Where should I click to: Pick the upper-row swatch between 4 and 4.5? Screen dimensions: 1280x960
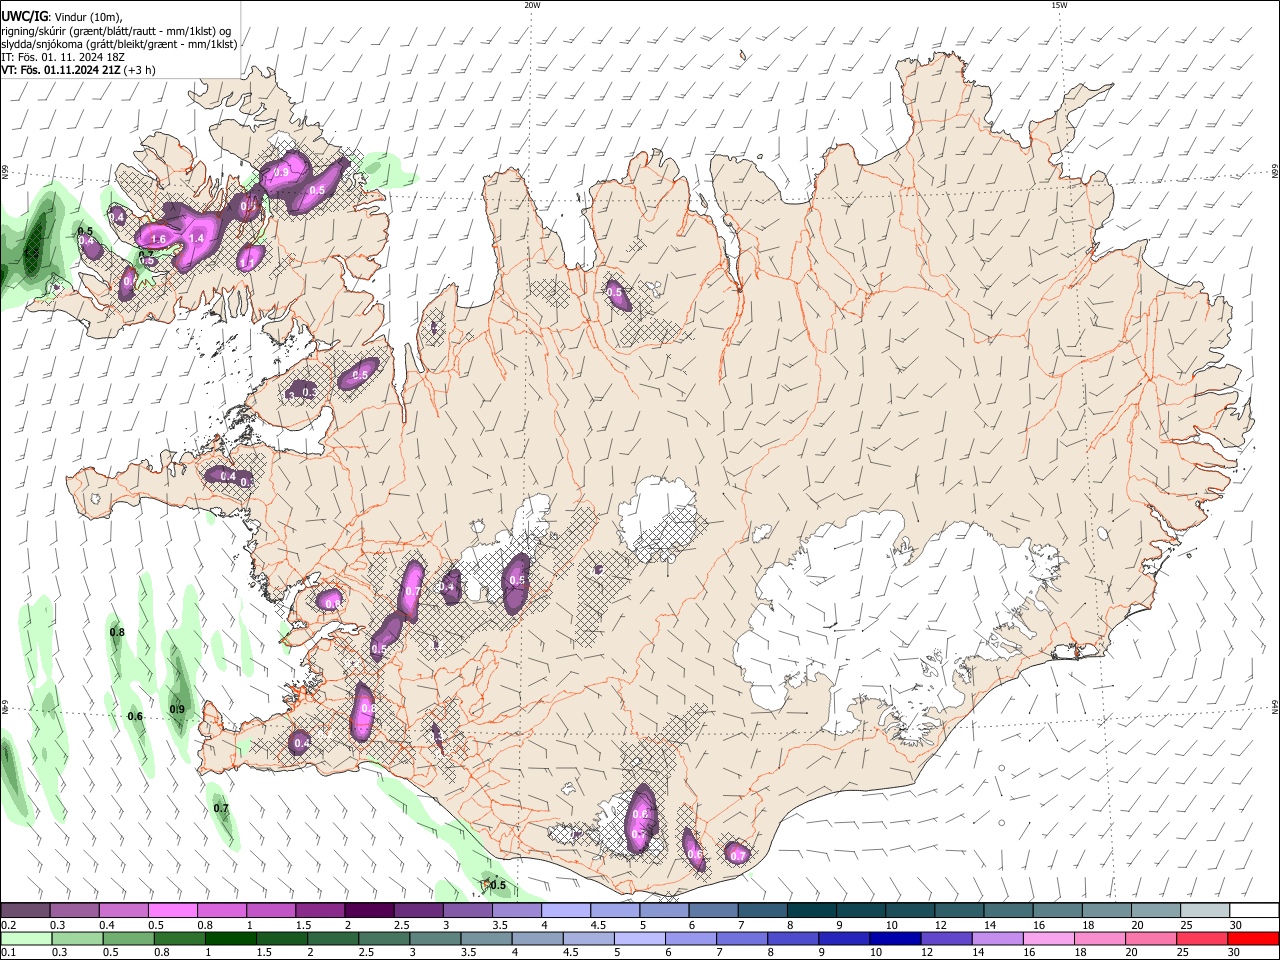click(x=566, y=910)
